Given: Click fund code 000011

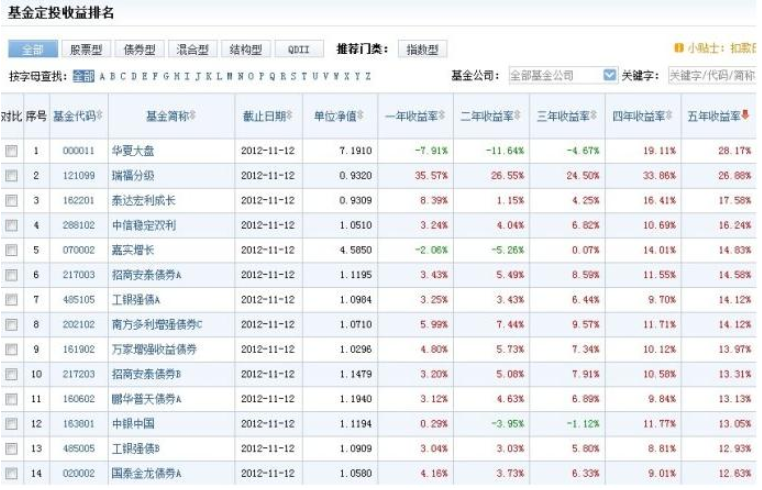Looking at the screenshot, I should 79,151.
